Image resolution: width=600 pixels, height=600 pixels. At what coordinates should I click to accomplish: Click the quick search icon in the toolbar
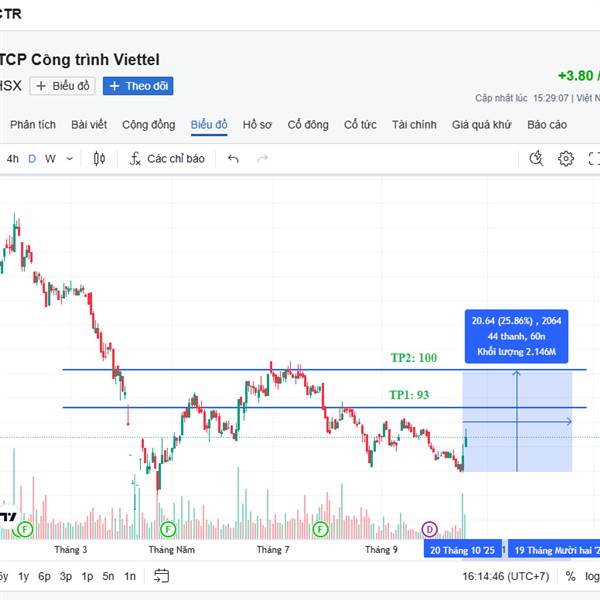click(536, 158)
